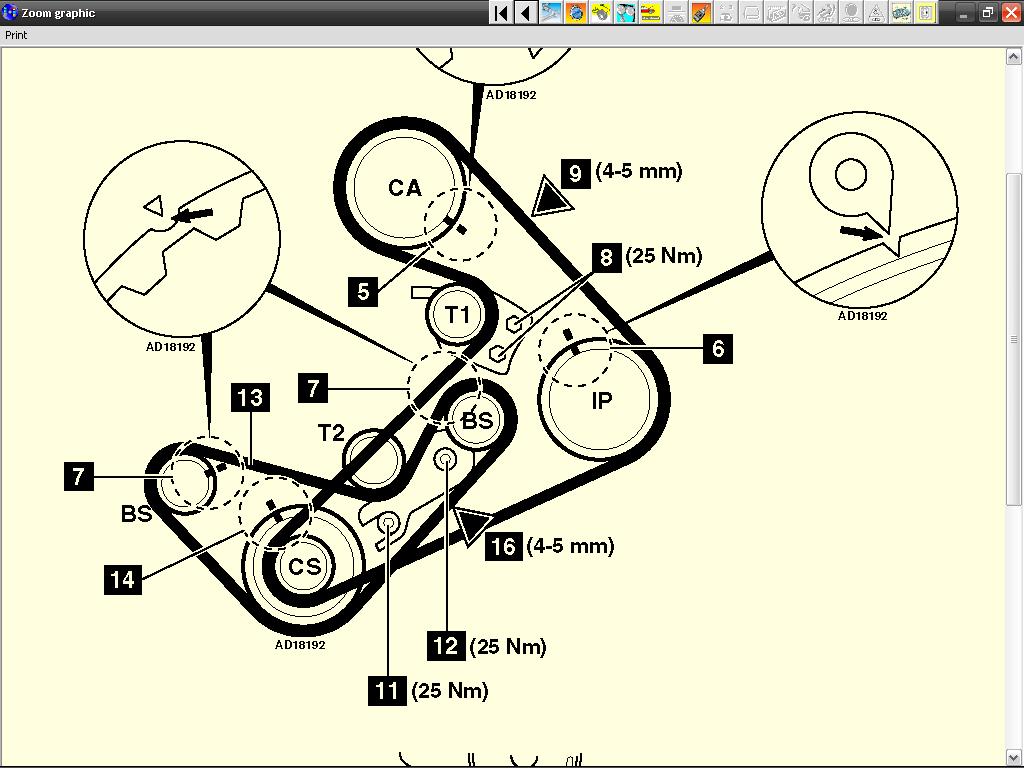Click the greyed warning triangle toolbar icon
Viewport: 1024px width, 768px height.
tap(875, 12)
